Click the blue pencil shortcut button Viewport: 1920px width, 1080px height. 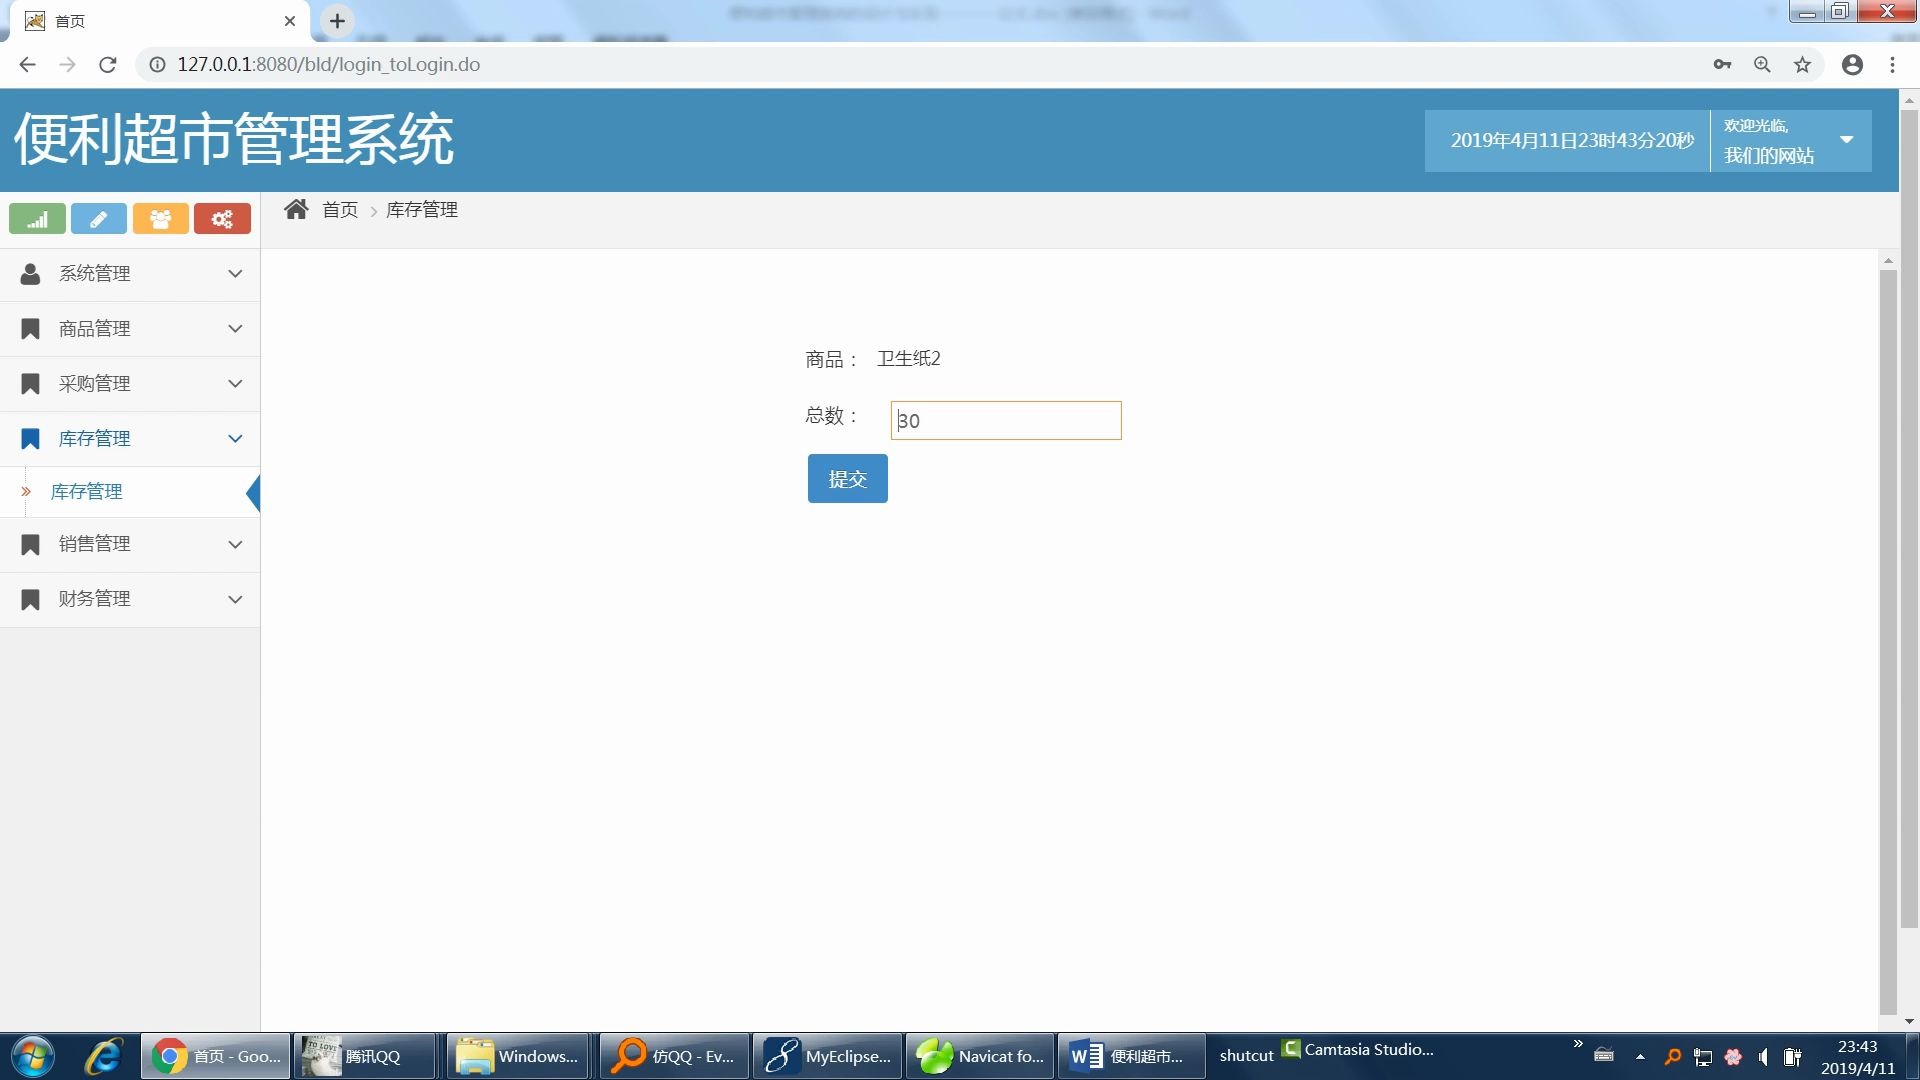98,219
